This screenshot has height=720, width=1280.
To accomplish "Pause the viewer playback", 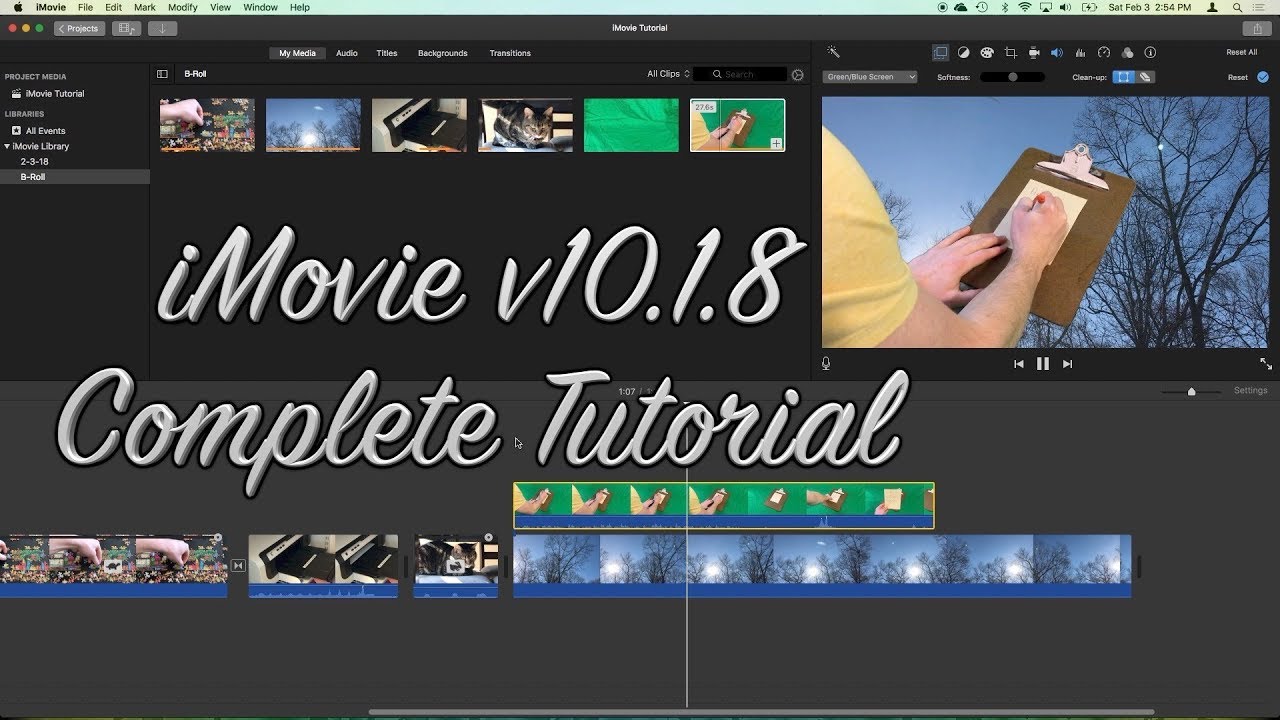I will coord(1043,364).
